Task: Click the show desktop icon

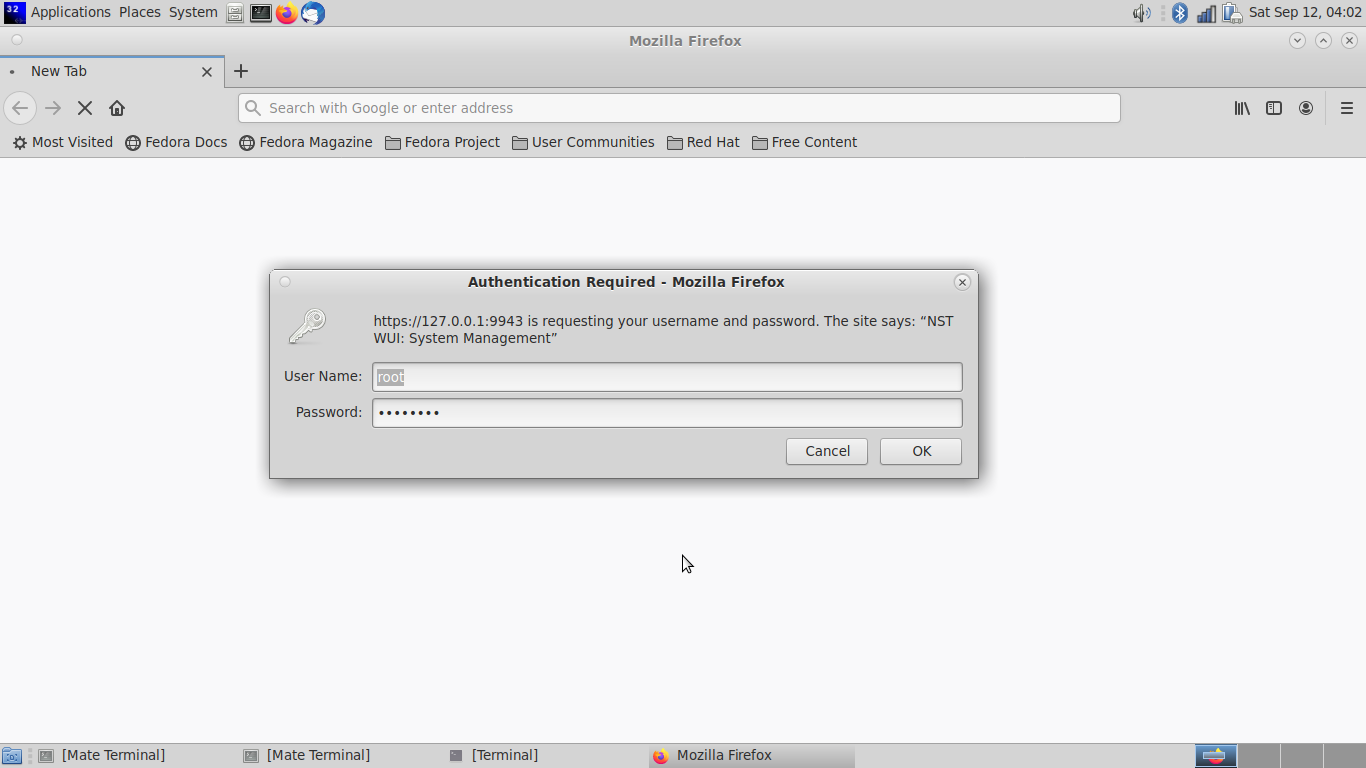Action: [x=11, y=756]
